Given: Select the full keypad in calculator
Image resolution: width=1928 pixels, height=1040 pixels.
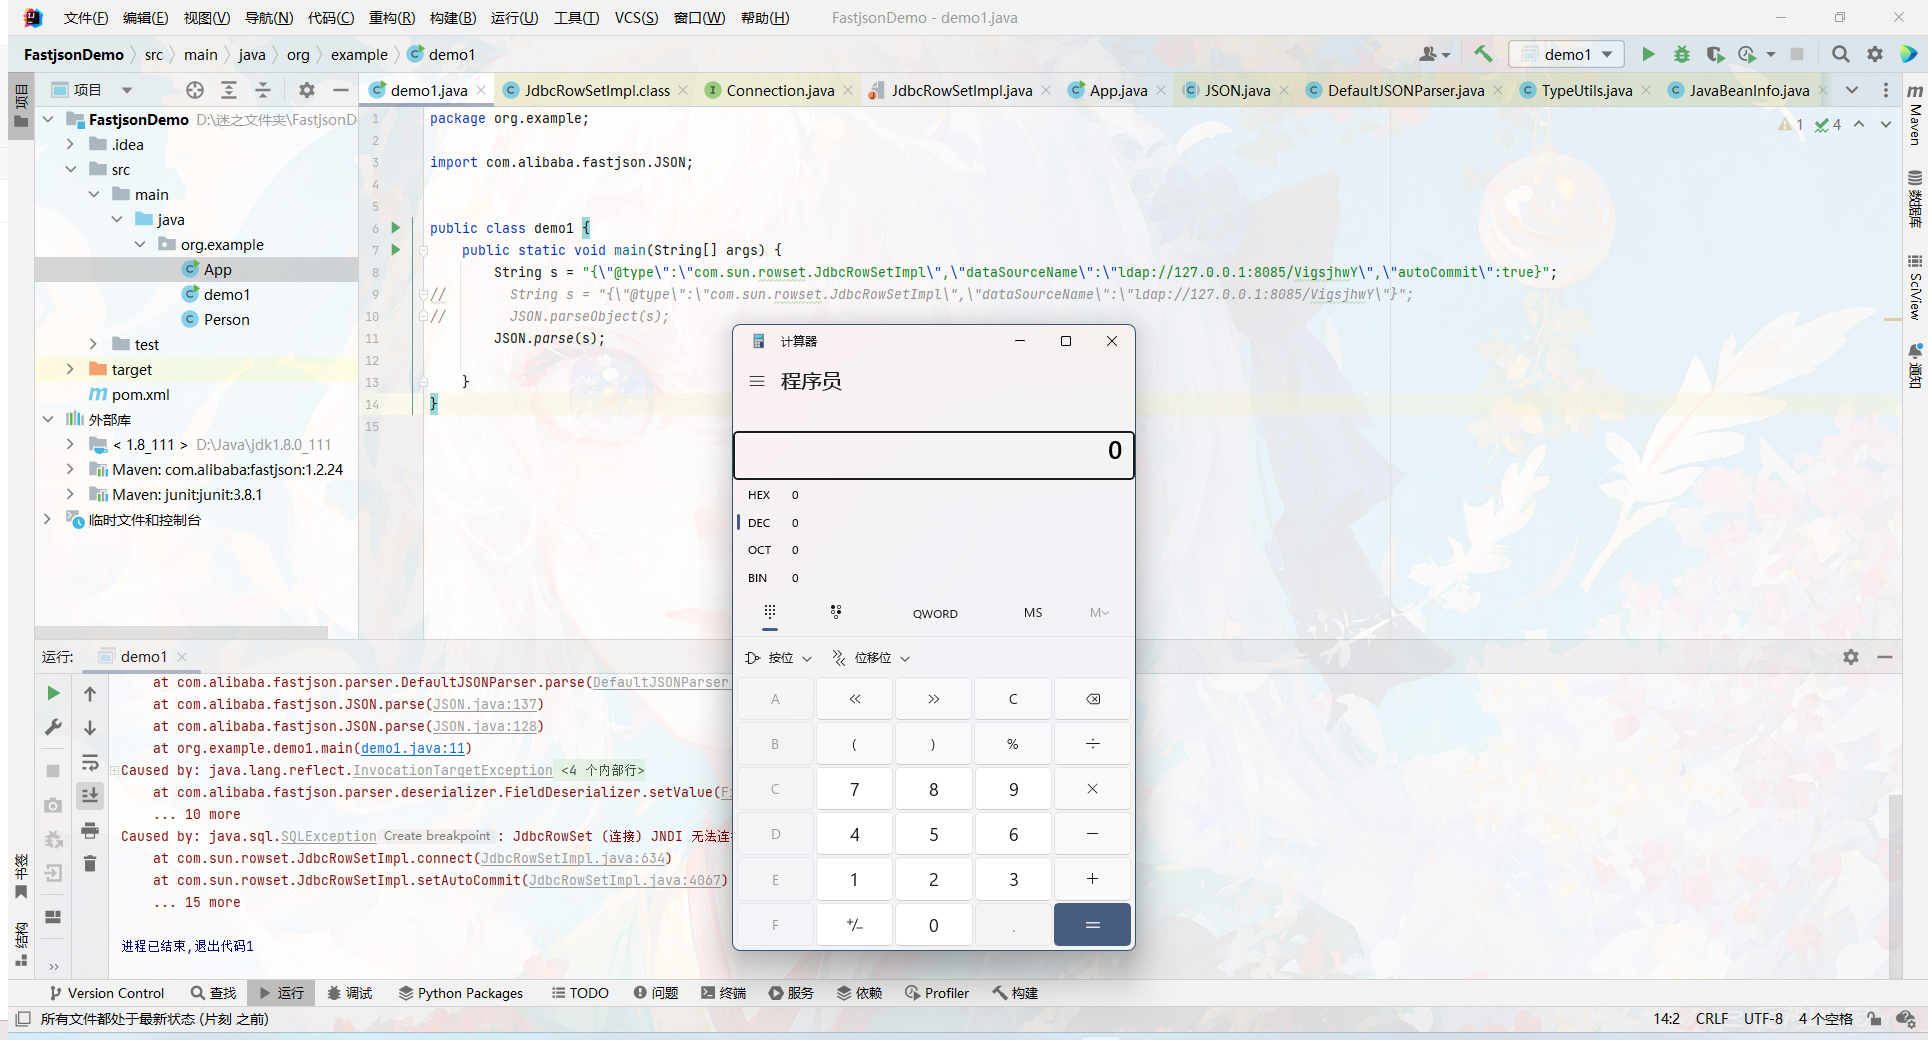Looking at the screenshot, I should [x=769, y=612].
